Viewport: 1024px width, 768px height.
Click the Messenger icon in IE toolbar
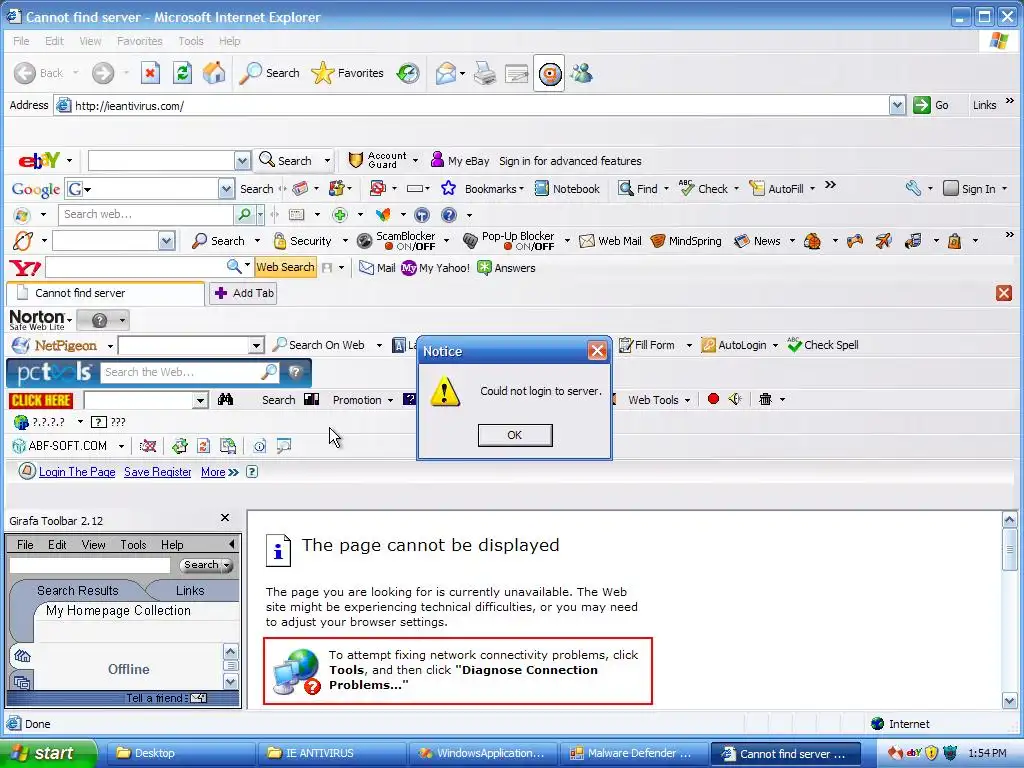tap(581, 73)
